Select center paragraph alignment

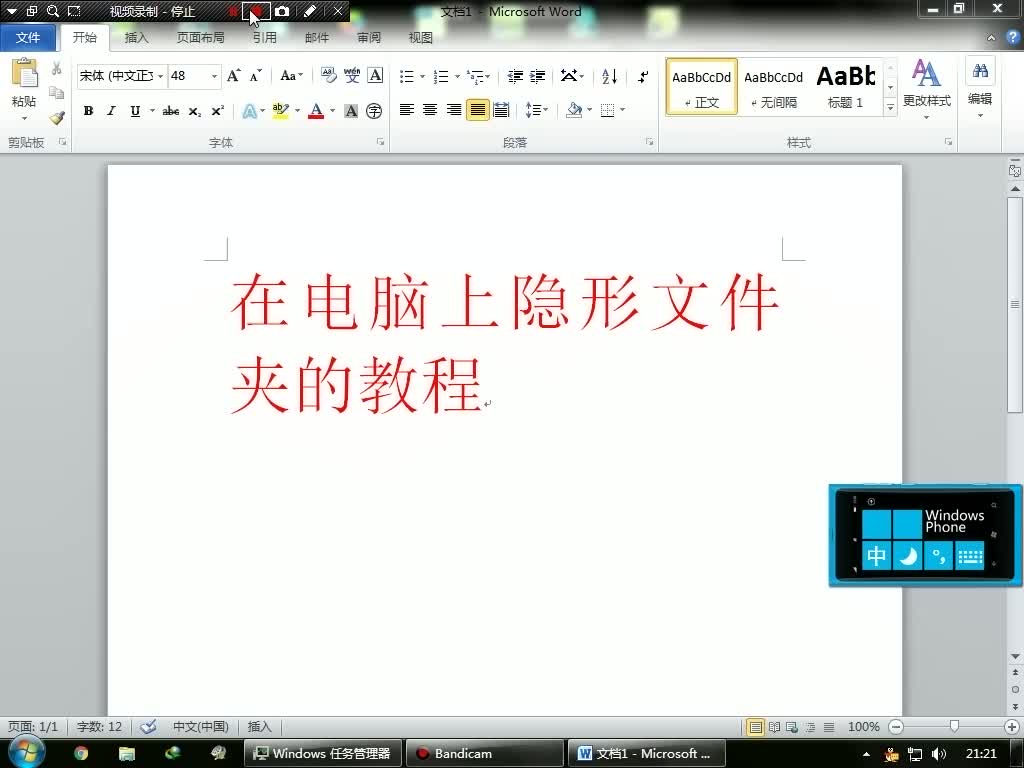pos(429,110)
